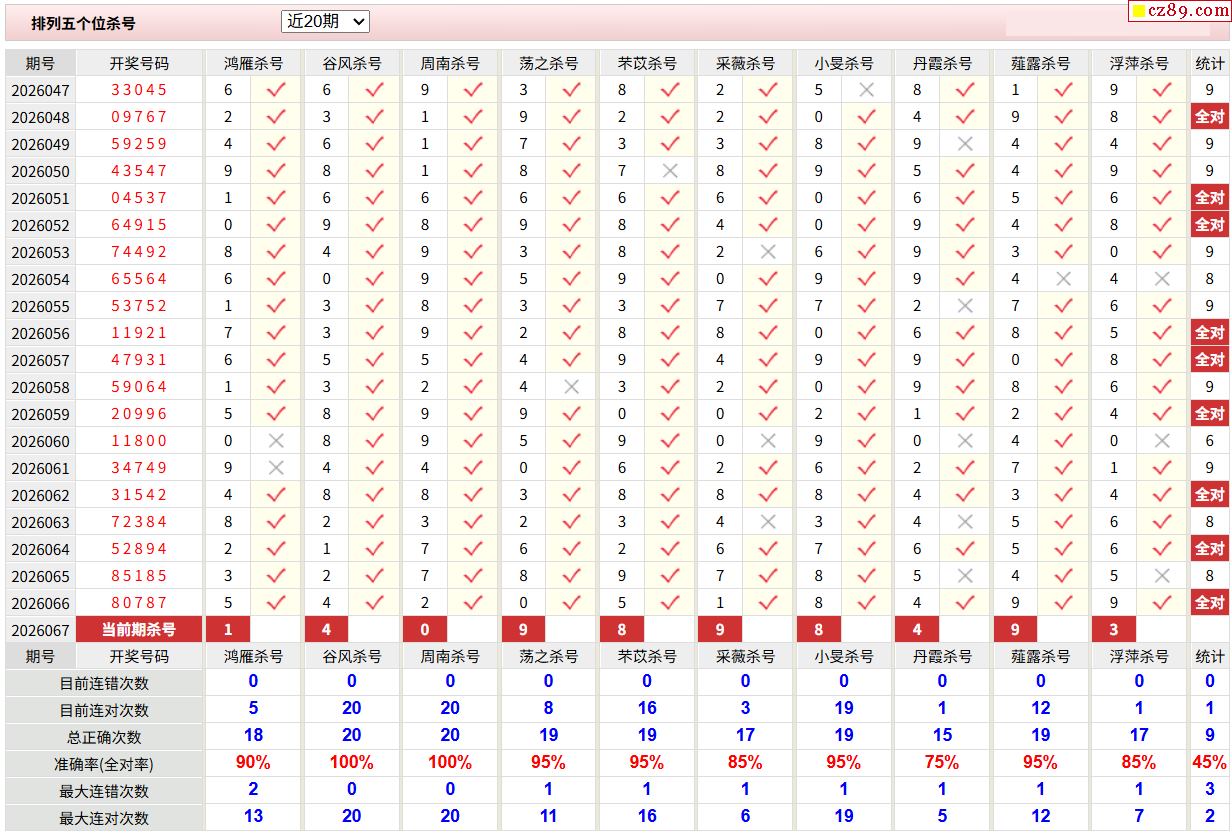Click the check mark in row 2026047 鸿雁杀号

(x=277, y=90)
